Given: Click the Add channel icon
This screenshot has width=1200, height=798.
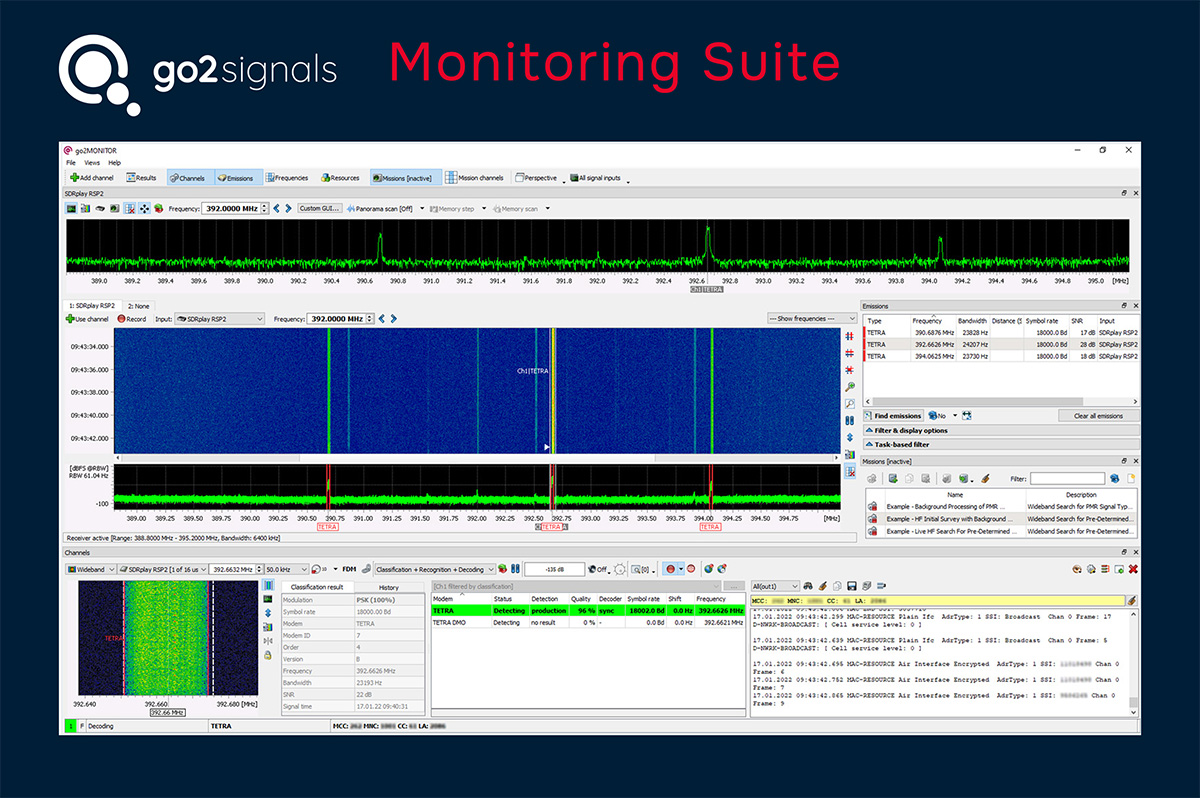Looking at the screenshot, I should pos(76,177).
